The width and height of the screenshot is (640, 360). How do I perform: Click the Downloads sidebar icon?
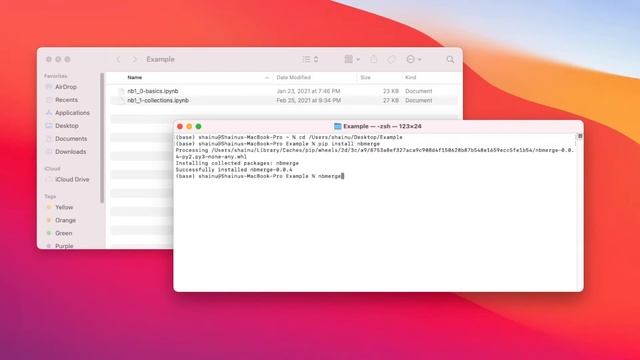tap(49, 152)
